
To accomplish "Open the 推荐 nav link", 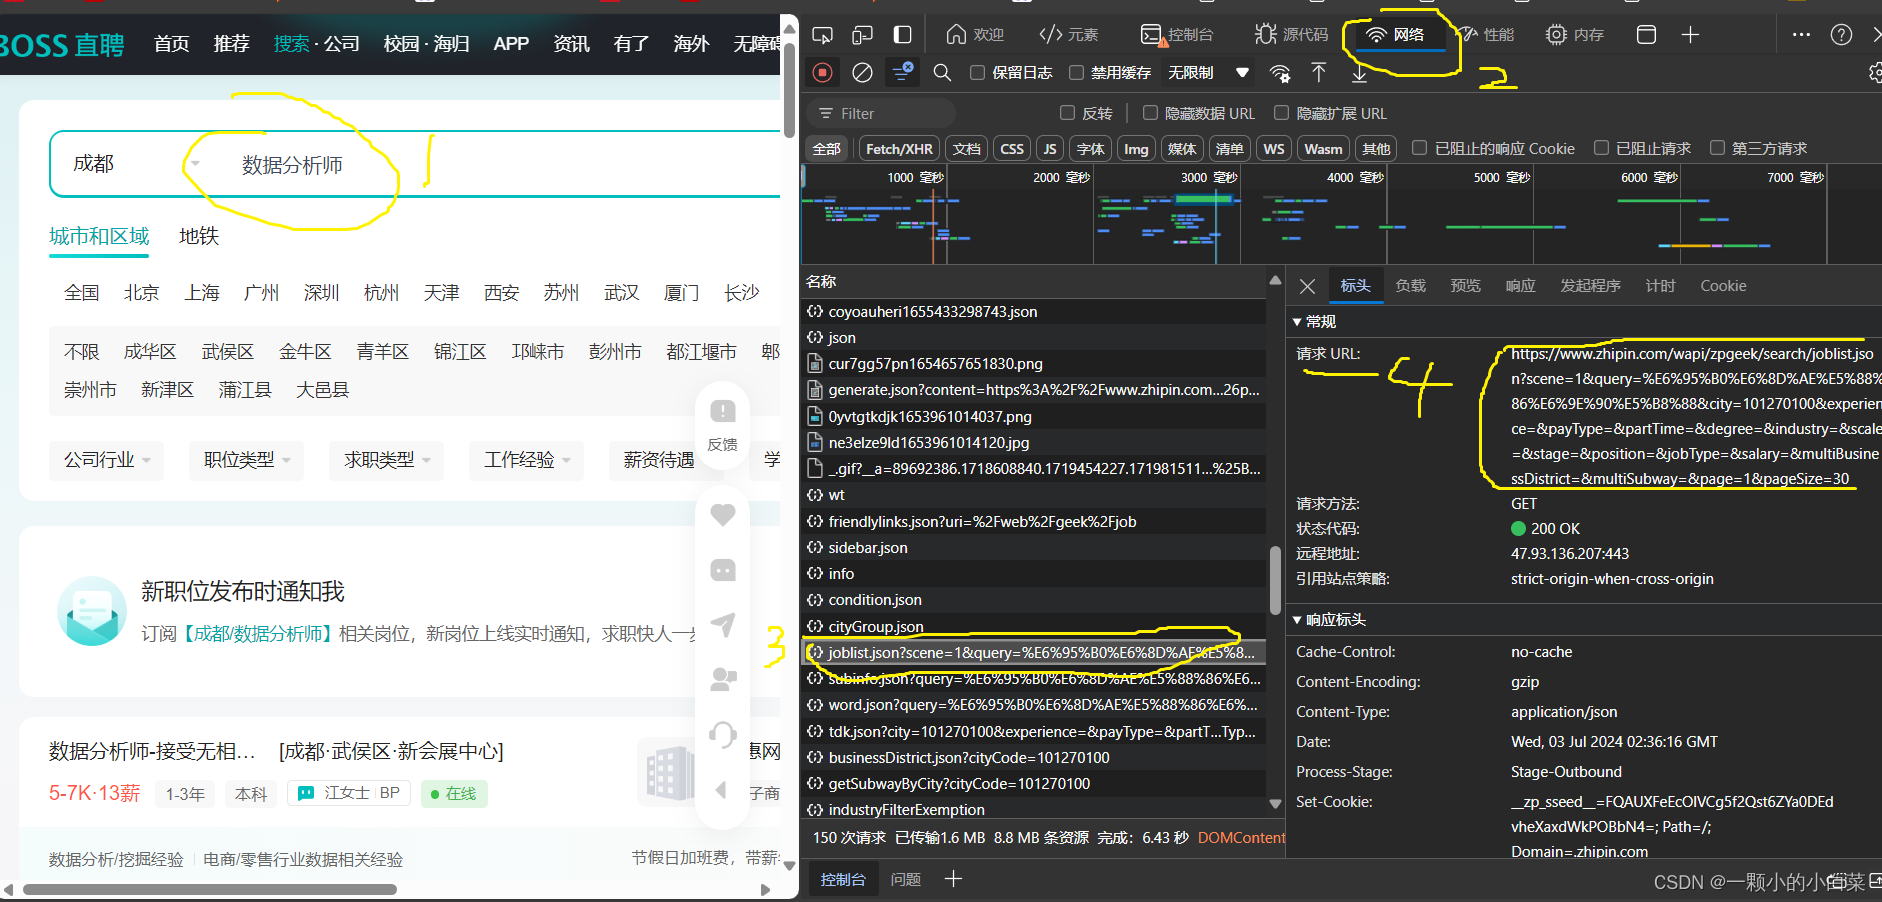I will [x=231, y=44].
